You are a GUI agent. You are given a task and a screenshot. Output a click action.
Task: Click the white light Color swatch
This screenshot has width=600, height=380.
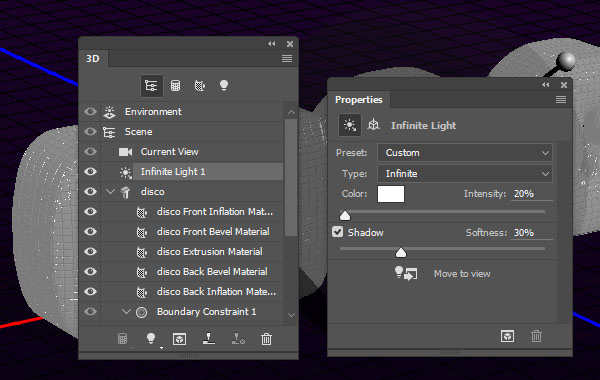click(391, 194)
